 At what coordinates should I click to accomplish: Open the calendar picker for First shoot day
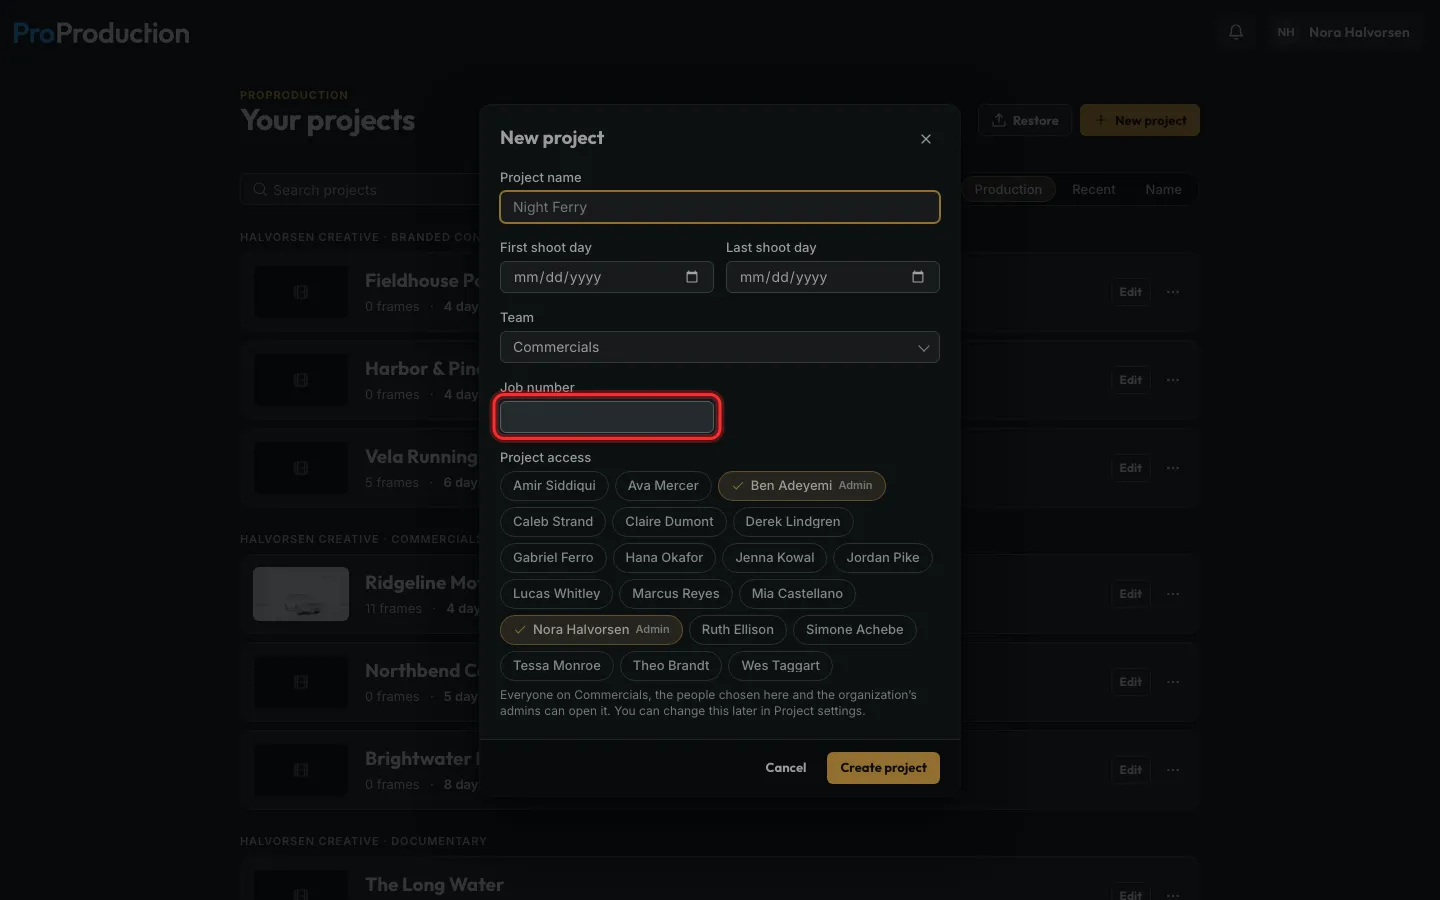[692, 277]
